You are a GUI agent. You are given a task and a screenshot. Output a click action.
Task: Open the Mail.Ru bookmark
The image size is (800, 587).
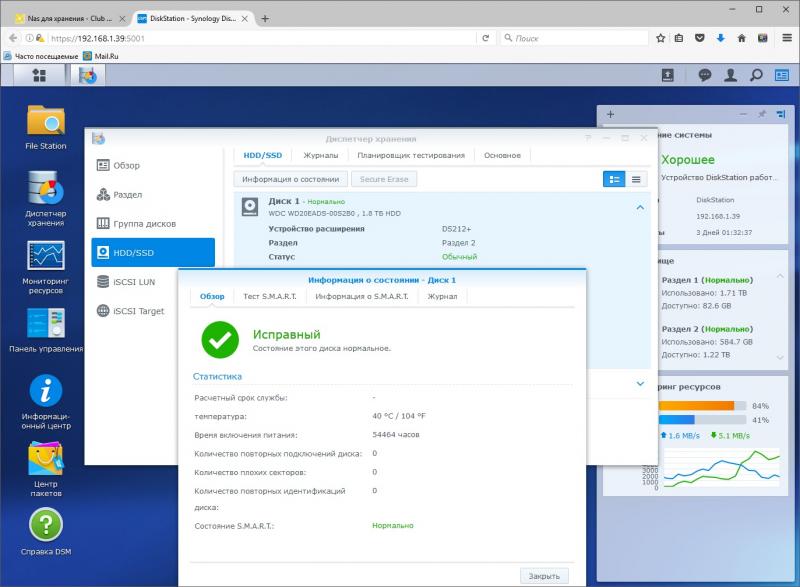[101, 56]
